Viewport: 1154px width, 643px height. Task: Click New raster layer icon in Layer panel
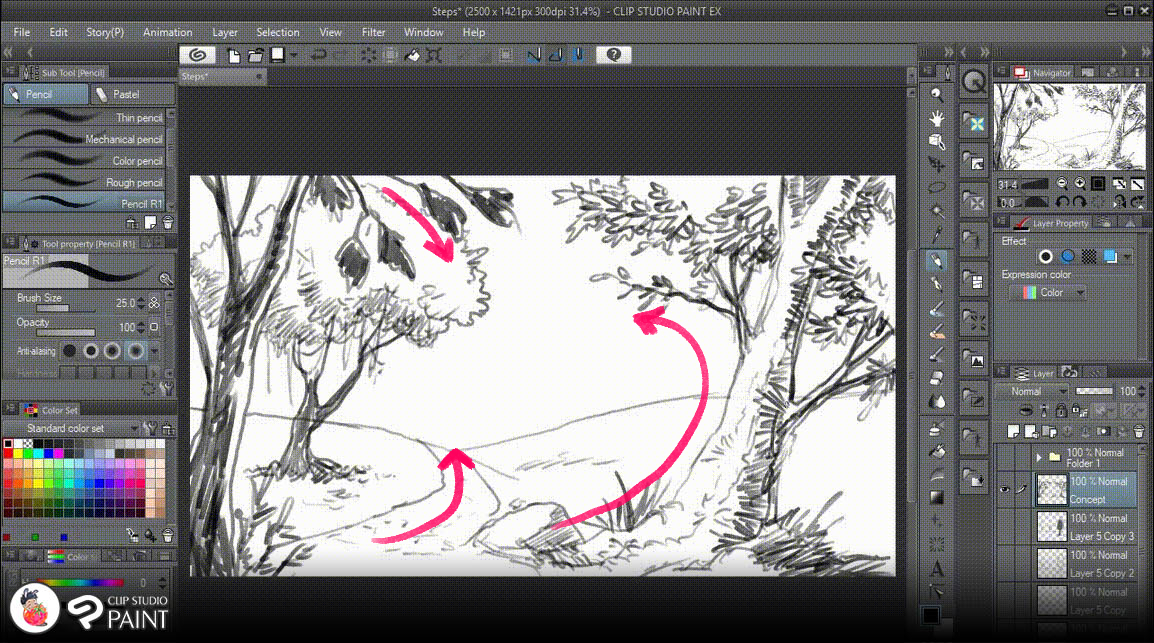(1013, 431)
